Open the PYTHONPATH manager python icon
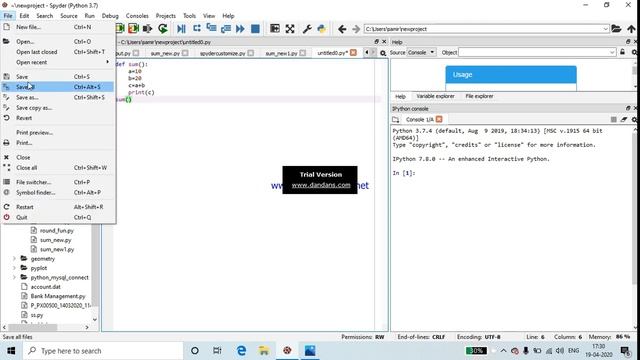 (x=322, y=29)
